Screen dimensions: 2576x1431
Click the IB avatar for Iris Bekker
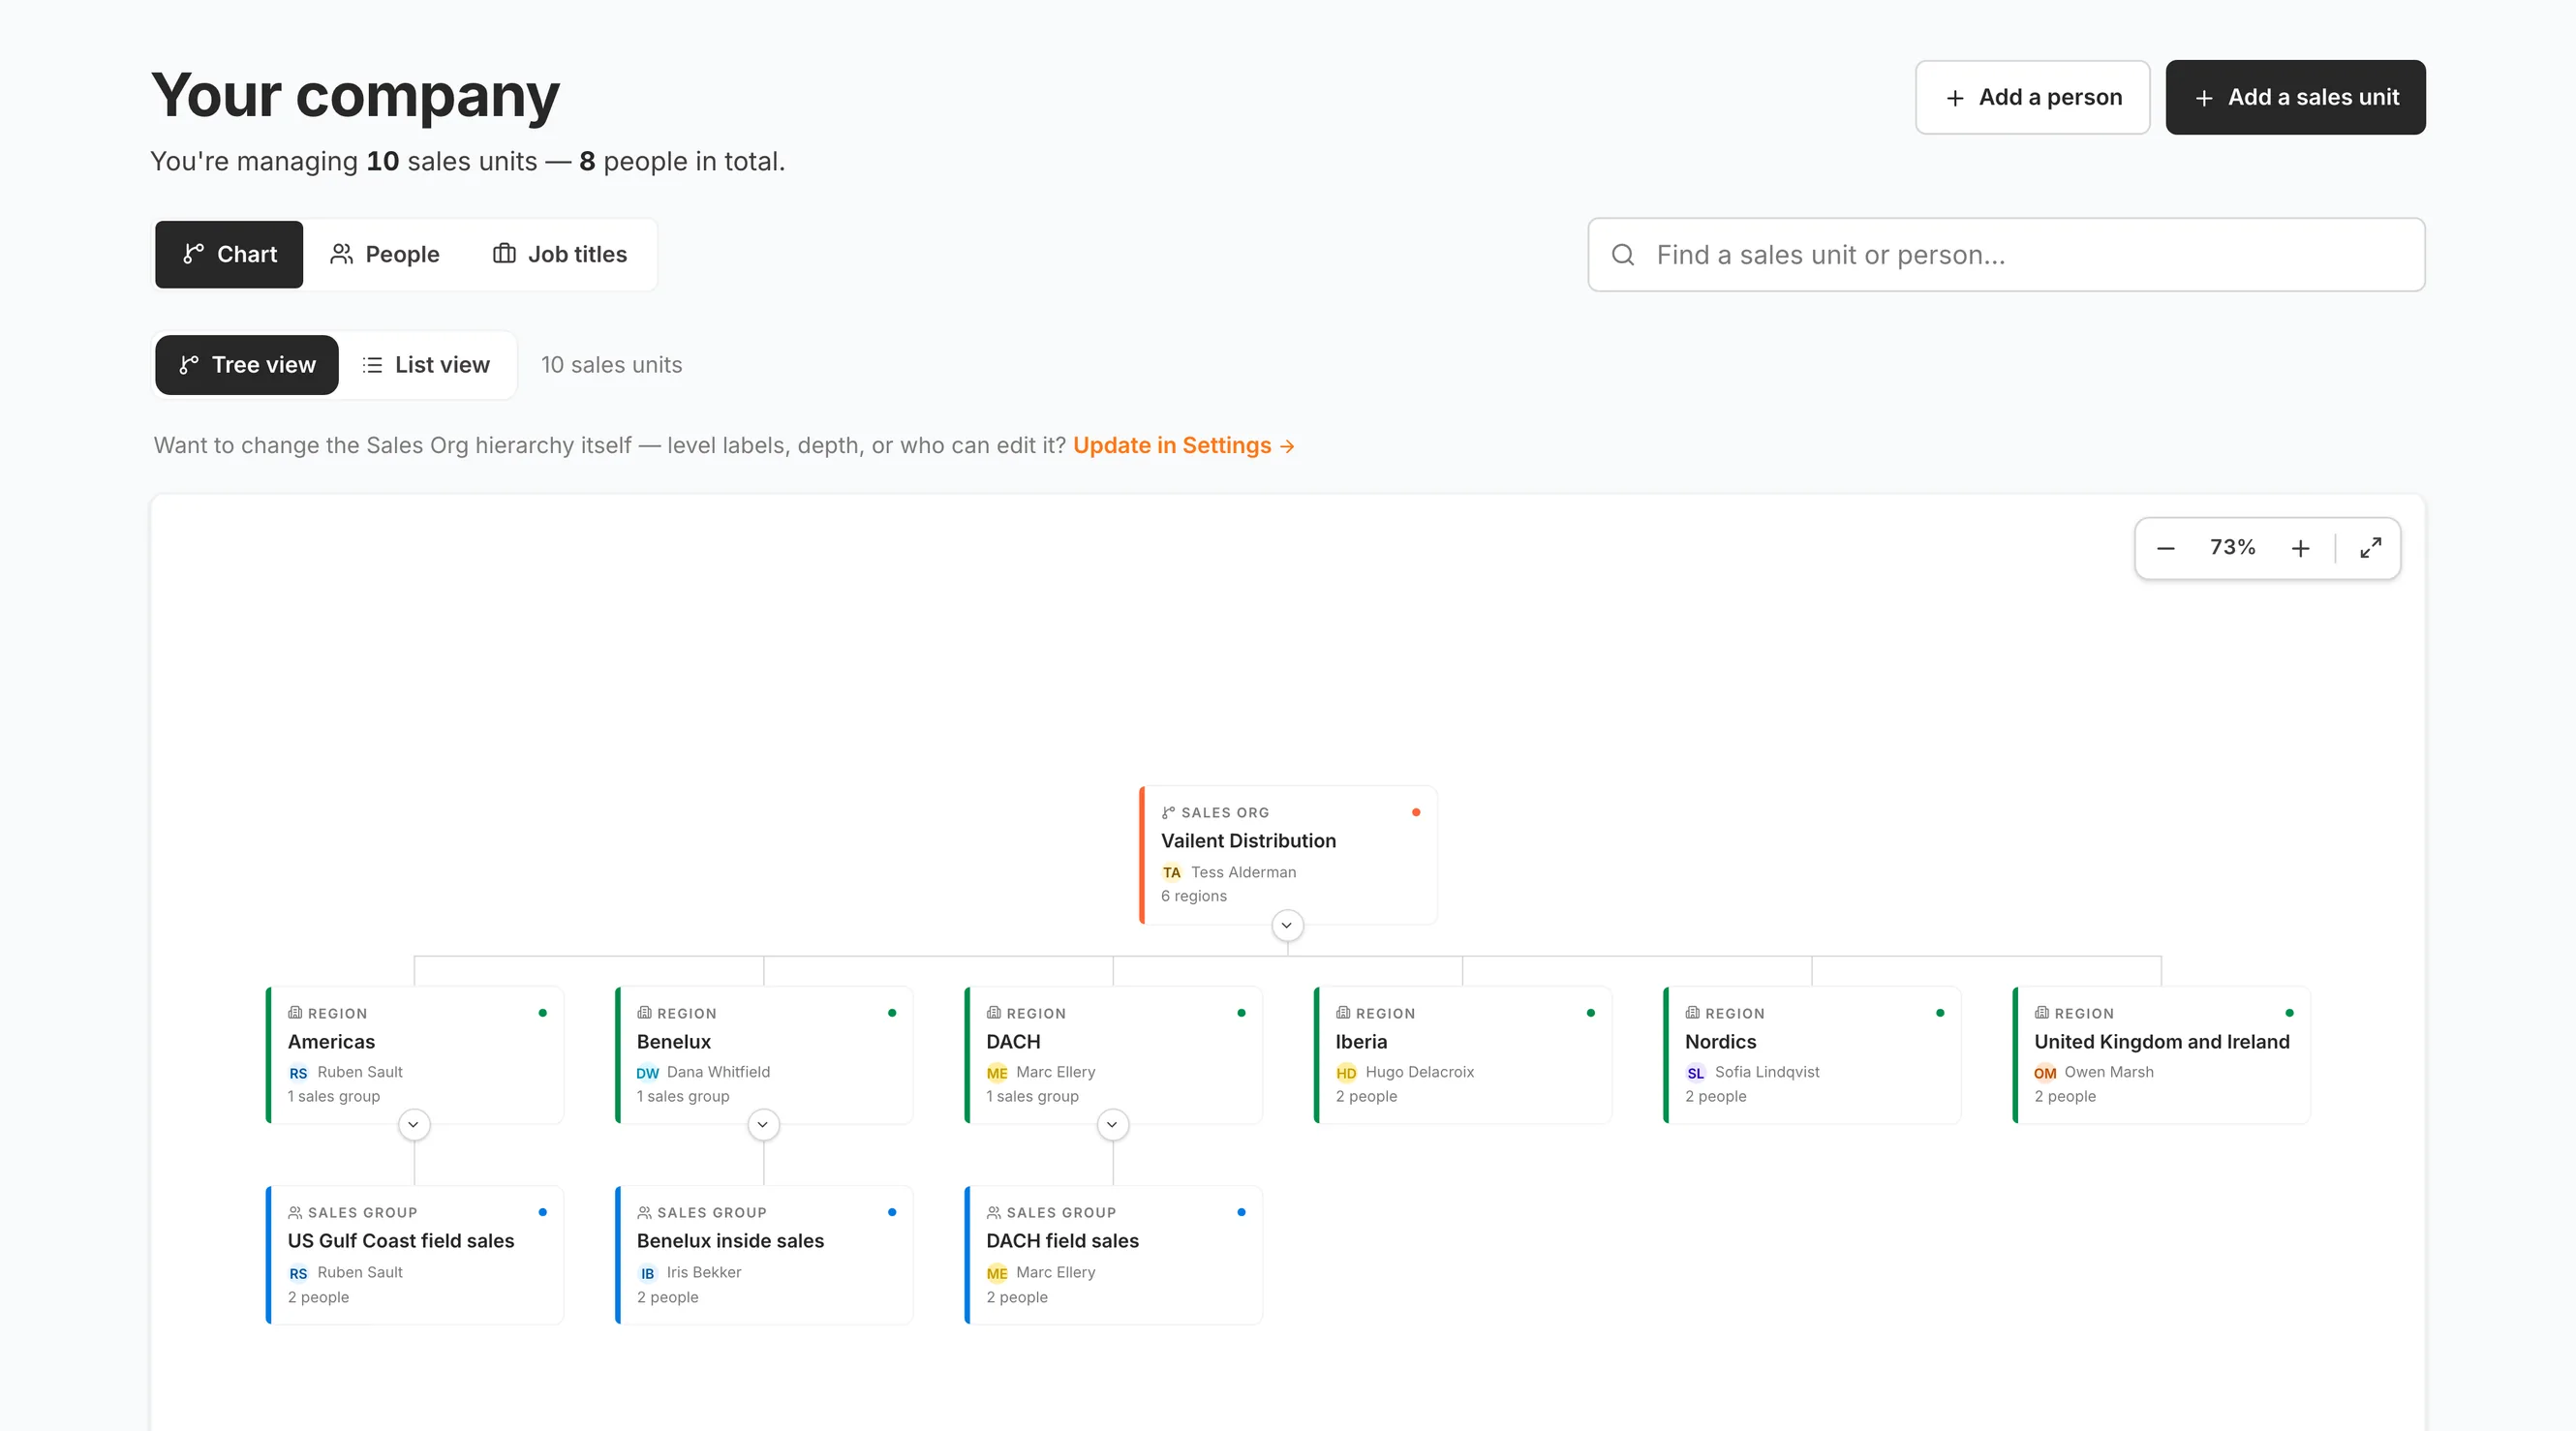pyautogui.click(x=648, y=1273)
